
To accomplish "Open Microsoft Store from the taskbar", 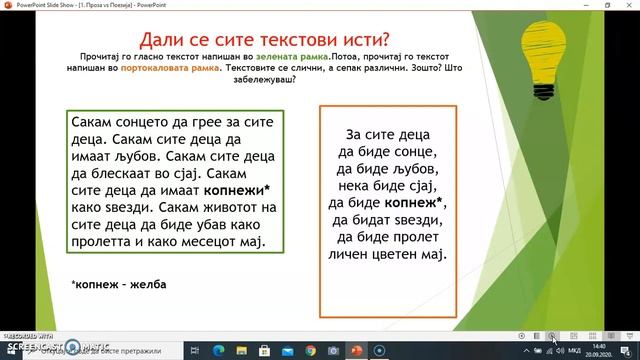I will coord(264,351).
